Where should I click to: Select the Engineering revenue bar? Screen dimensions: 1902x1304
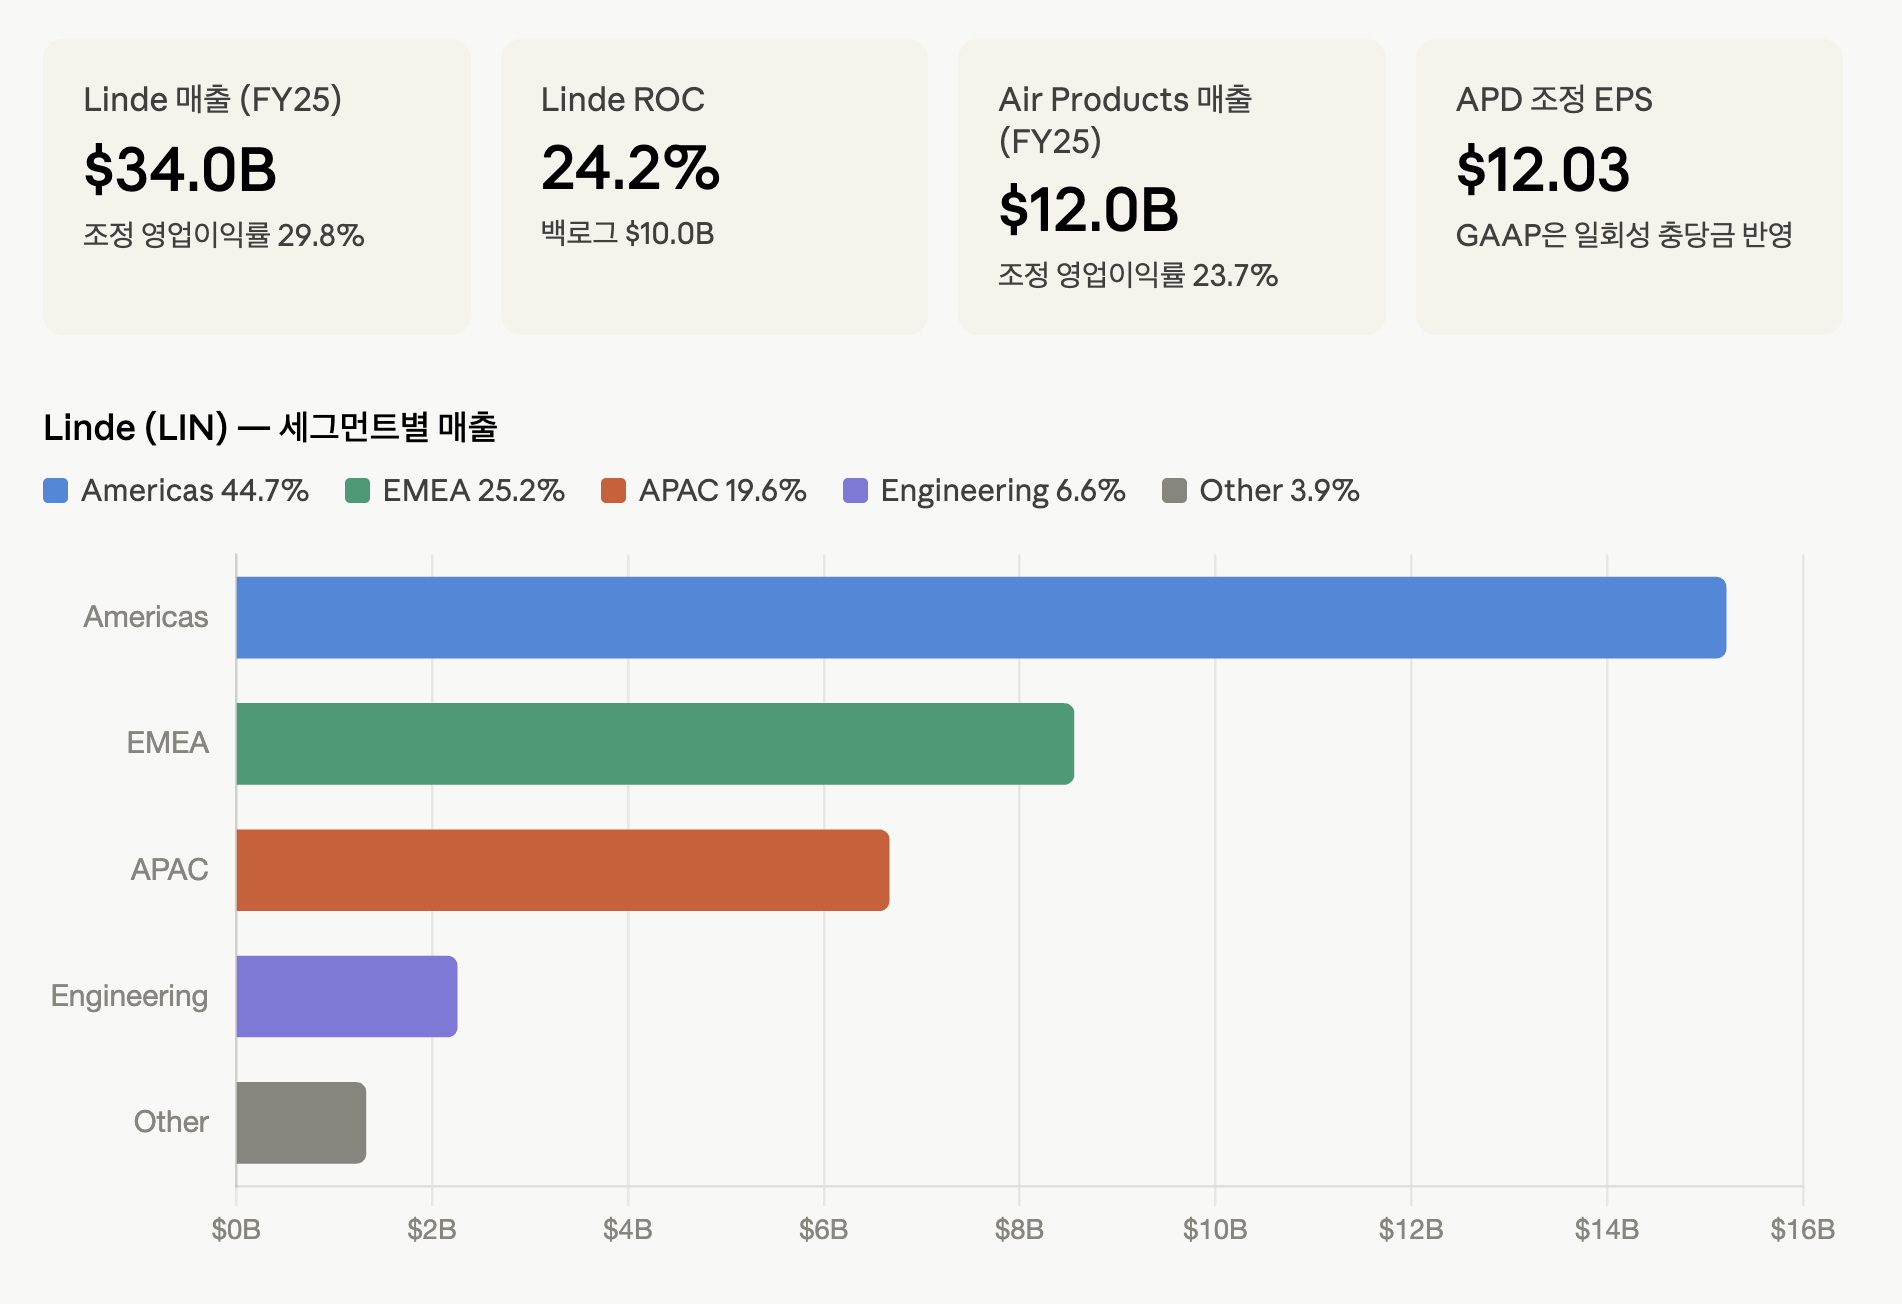click(347, 996)
